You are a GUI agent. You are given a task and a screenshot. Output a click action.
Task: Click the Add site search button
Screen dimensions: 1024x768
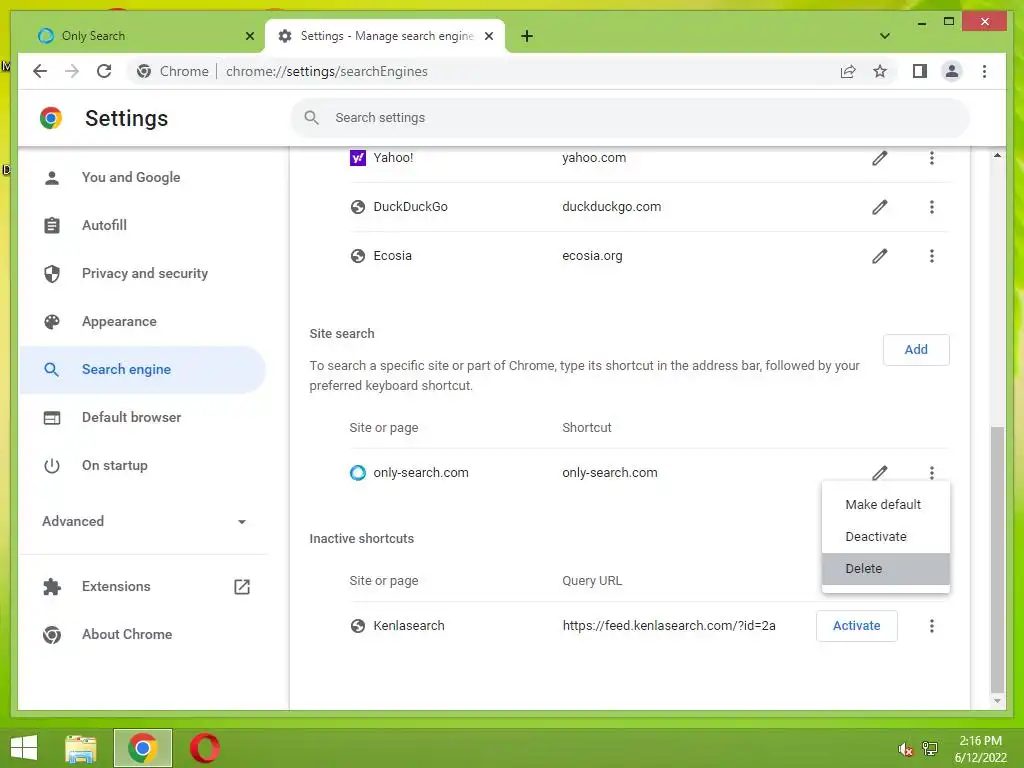coord(916,349)
